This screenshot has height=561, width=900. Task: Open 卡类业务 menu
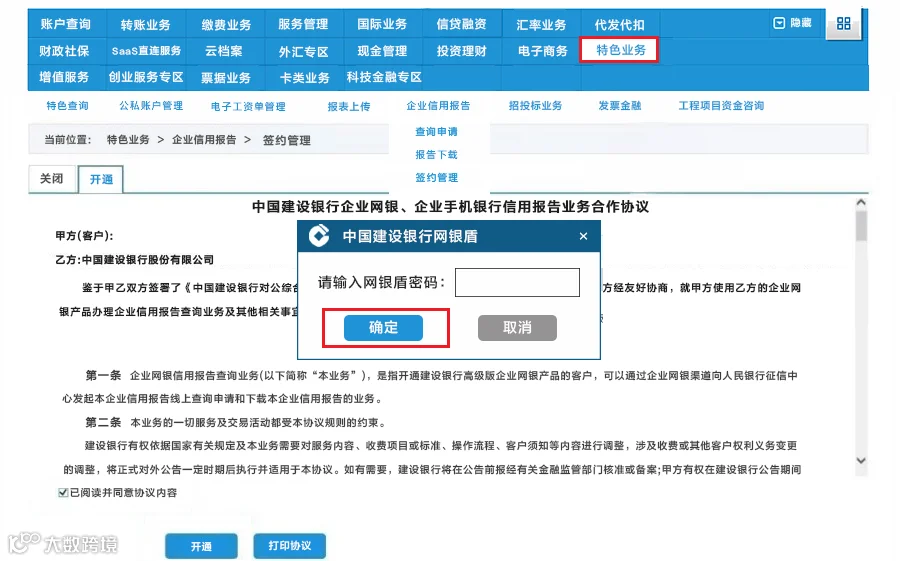click(304, 78)
